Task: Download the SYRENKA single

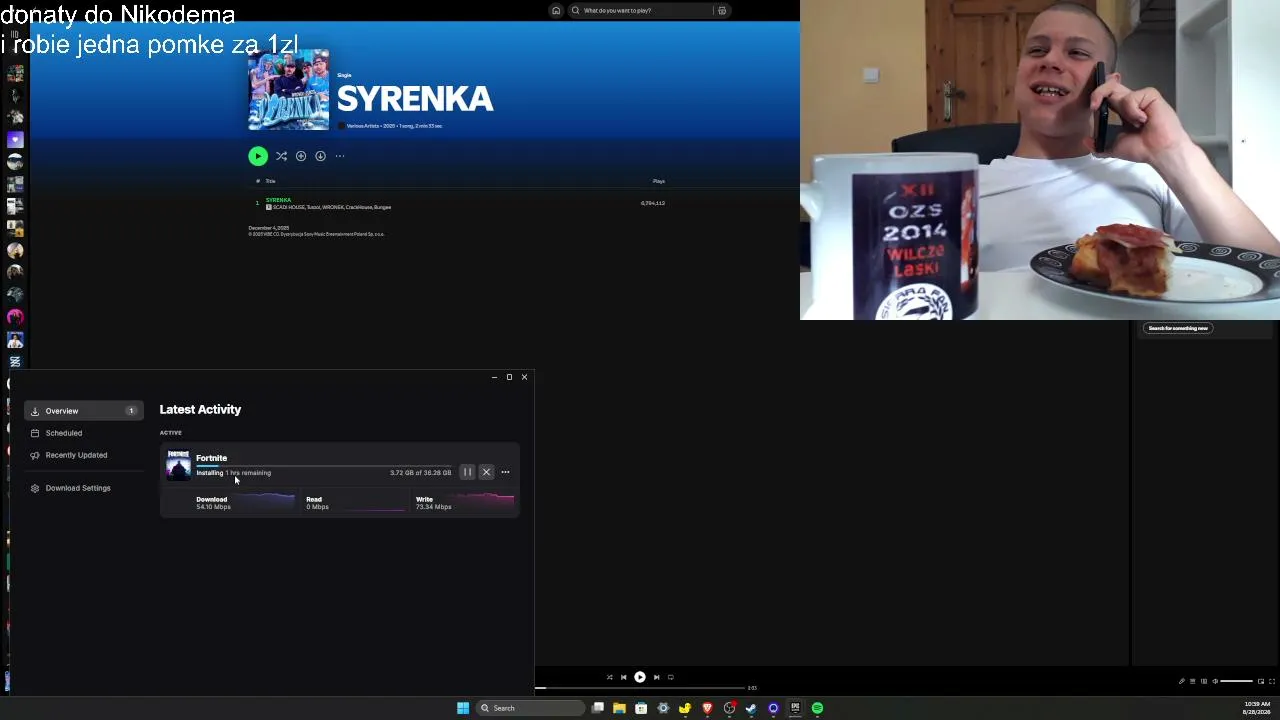Action: point(320,156)
